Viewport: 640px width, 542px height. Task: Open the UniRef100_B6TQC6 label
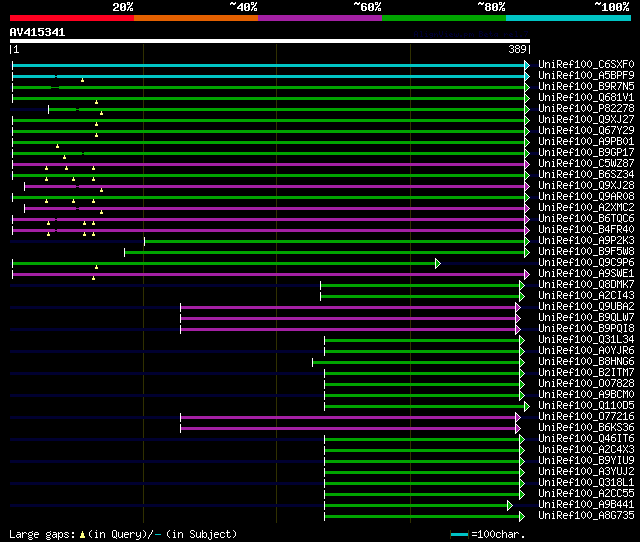[586, 219]
